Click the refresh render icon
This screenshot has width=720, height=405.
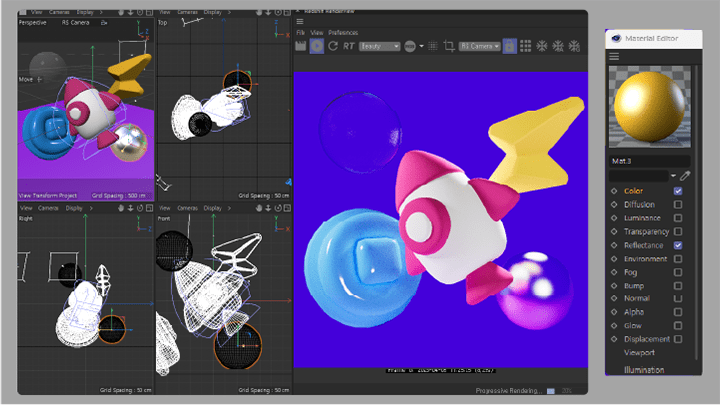click(x=333, y=46)
